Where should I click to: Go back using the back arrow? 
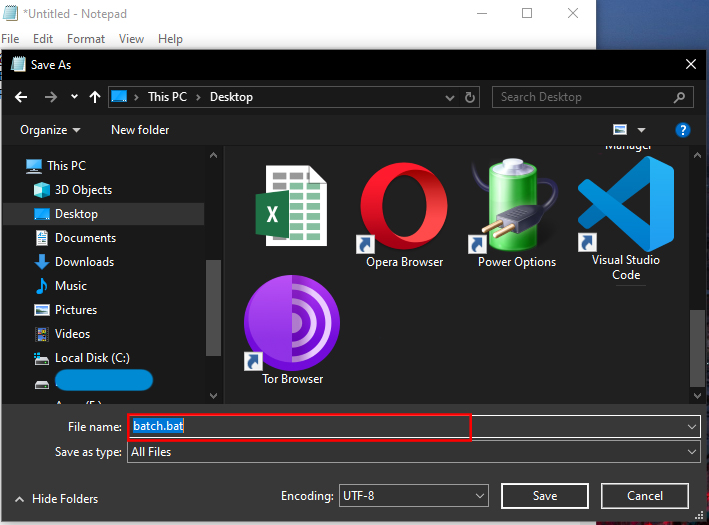[21, 97]
